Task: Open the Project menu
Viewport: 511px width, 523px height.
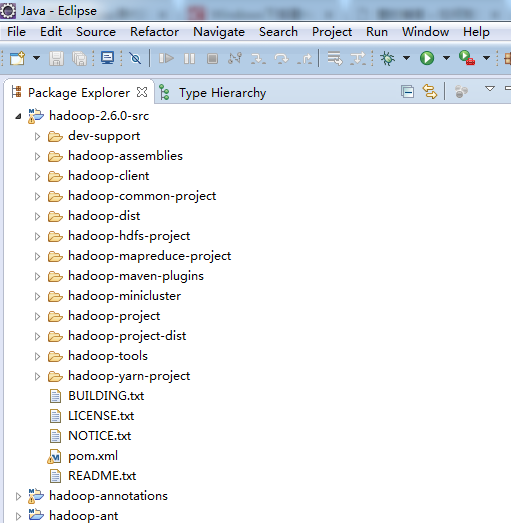Action: click(x=332, y=32)
